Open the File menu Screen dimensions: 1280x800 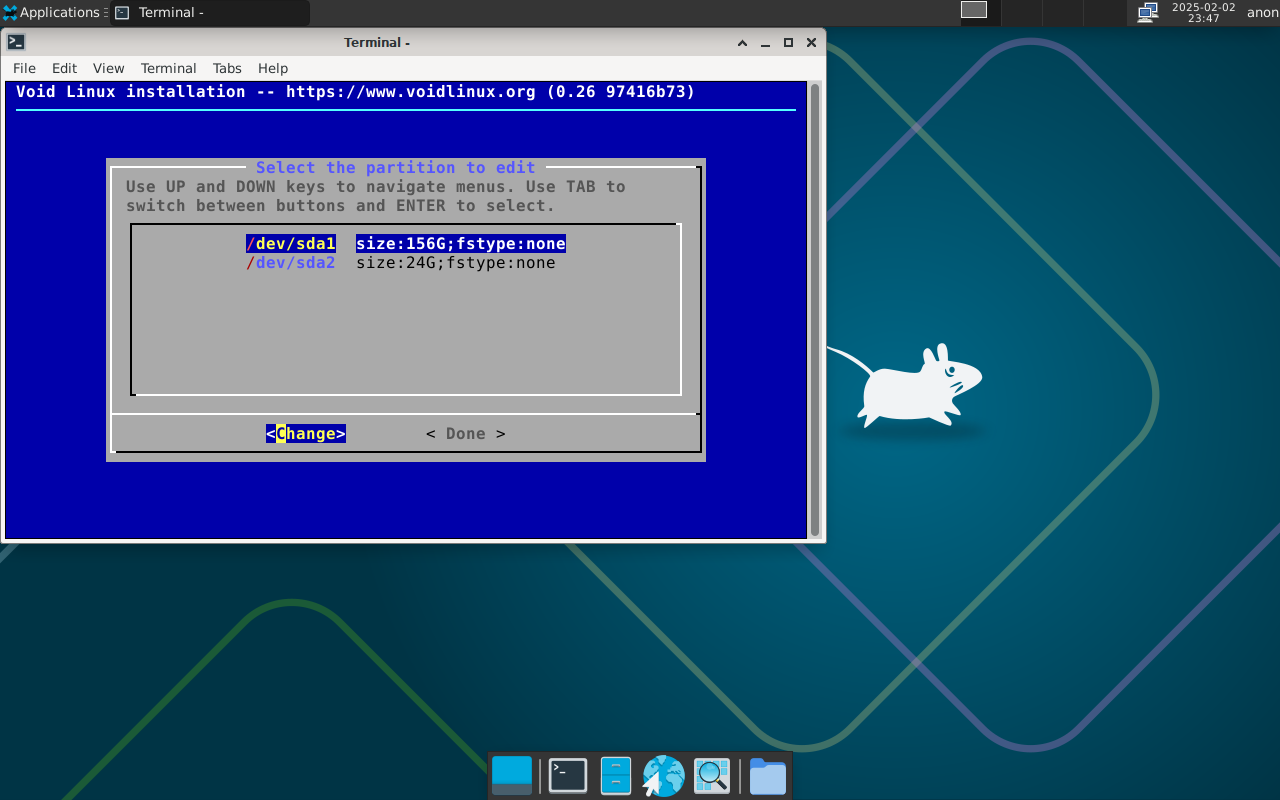(x=24, y=68)
